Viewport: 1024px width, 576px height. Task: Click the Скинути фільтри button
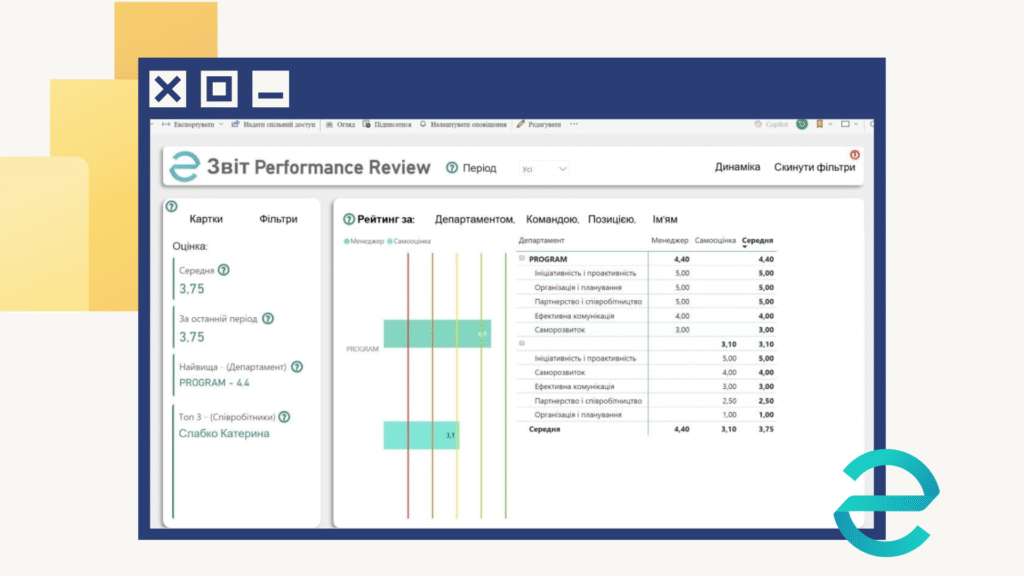814,168
